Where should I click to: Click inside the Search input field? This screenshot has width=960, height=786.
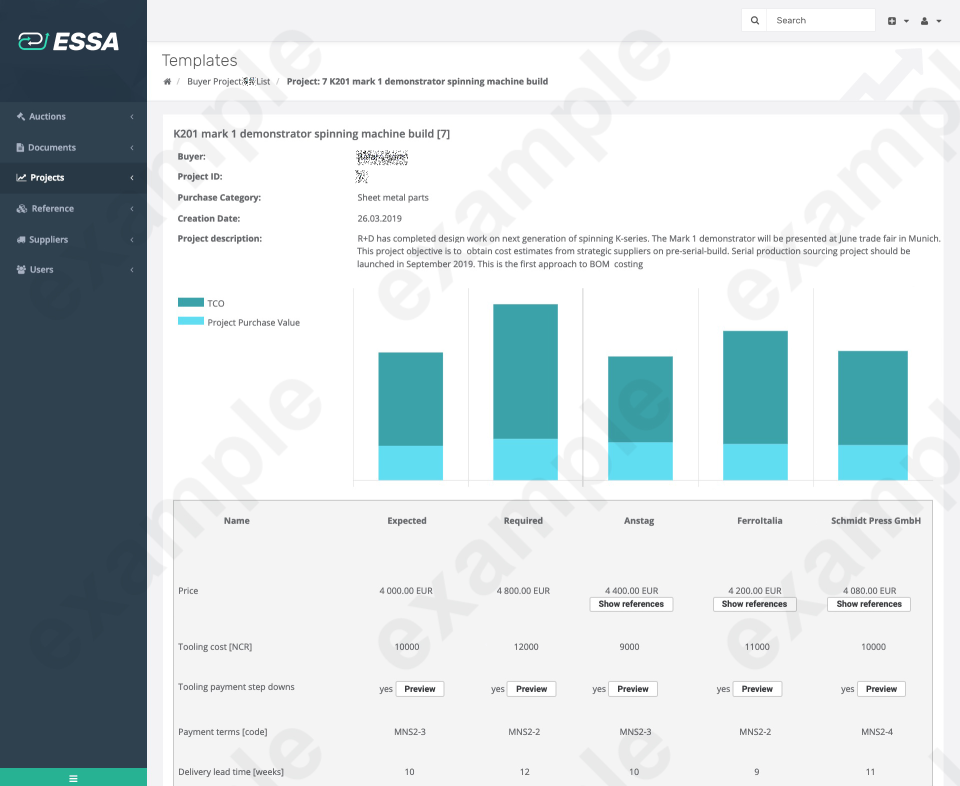point(820,19)
